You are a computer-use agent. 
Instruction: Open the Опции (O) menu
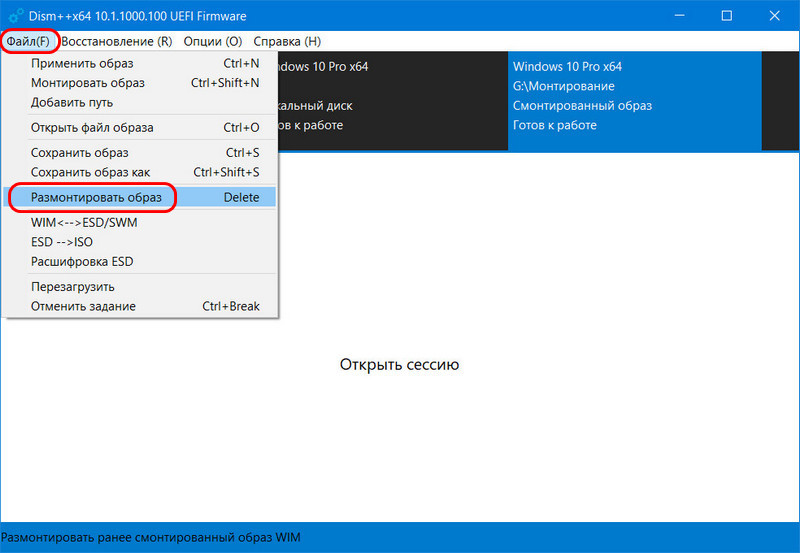click(213, 41)
